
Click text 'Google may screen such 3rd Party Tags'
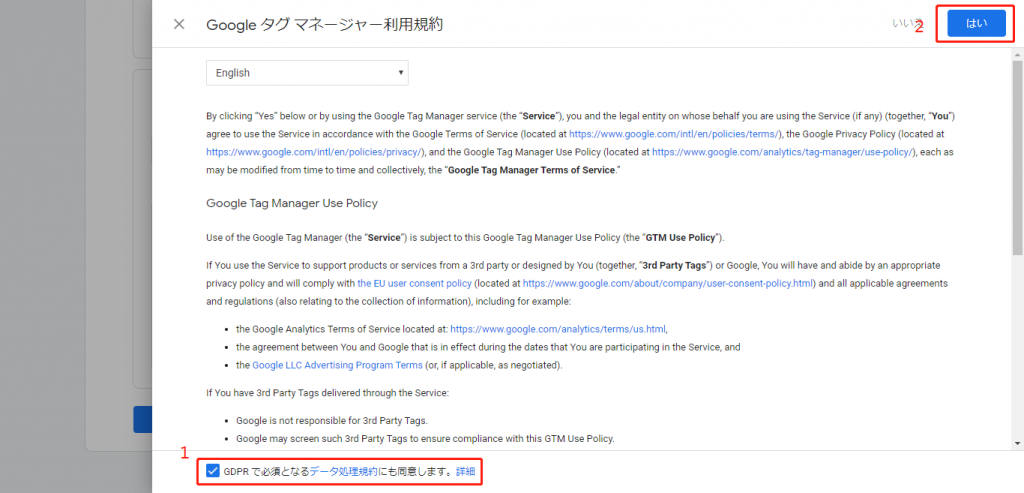pyautogui.click(x=320, y=439)
